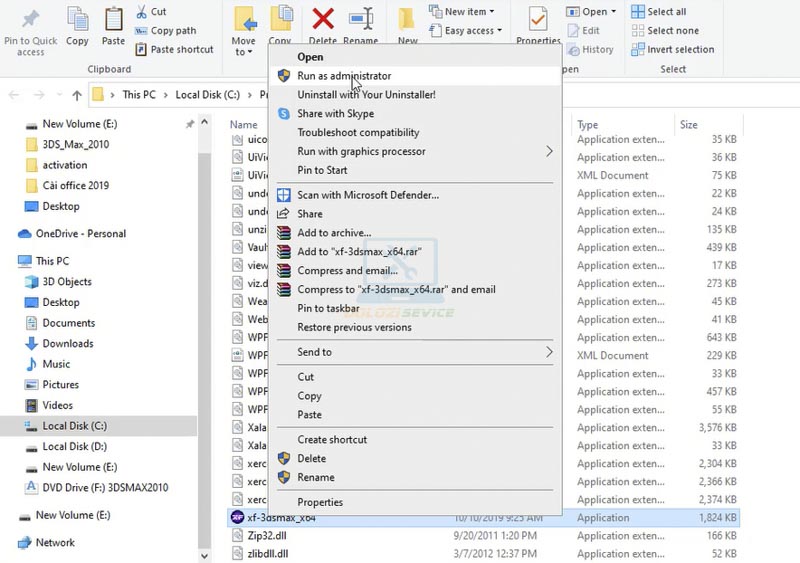Choose Delete in the context menu
The image size is (800, 563).
[415, 458]
